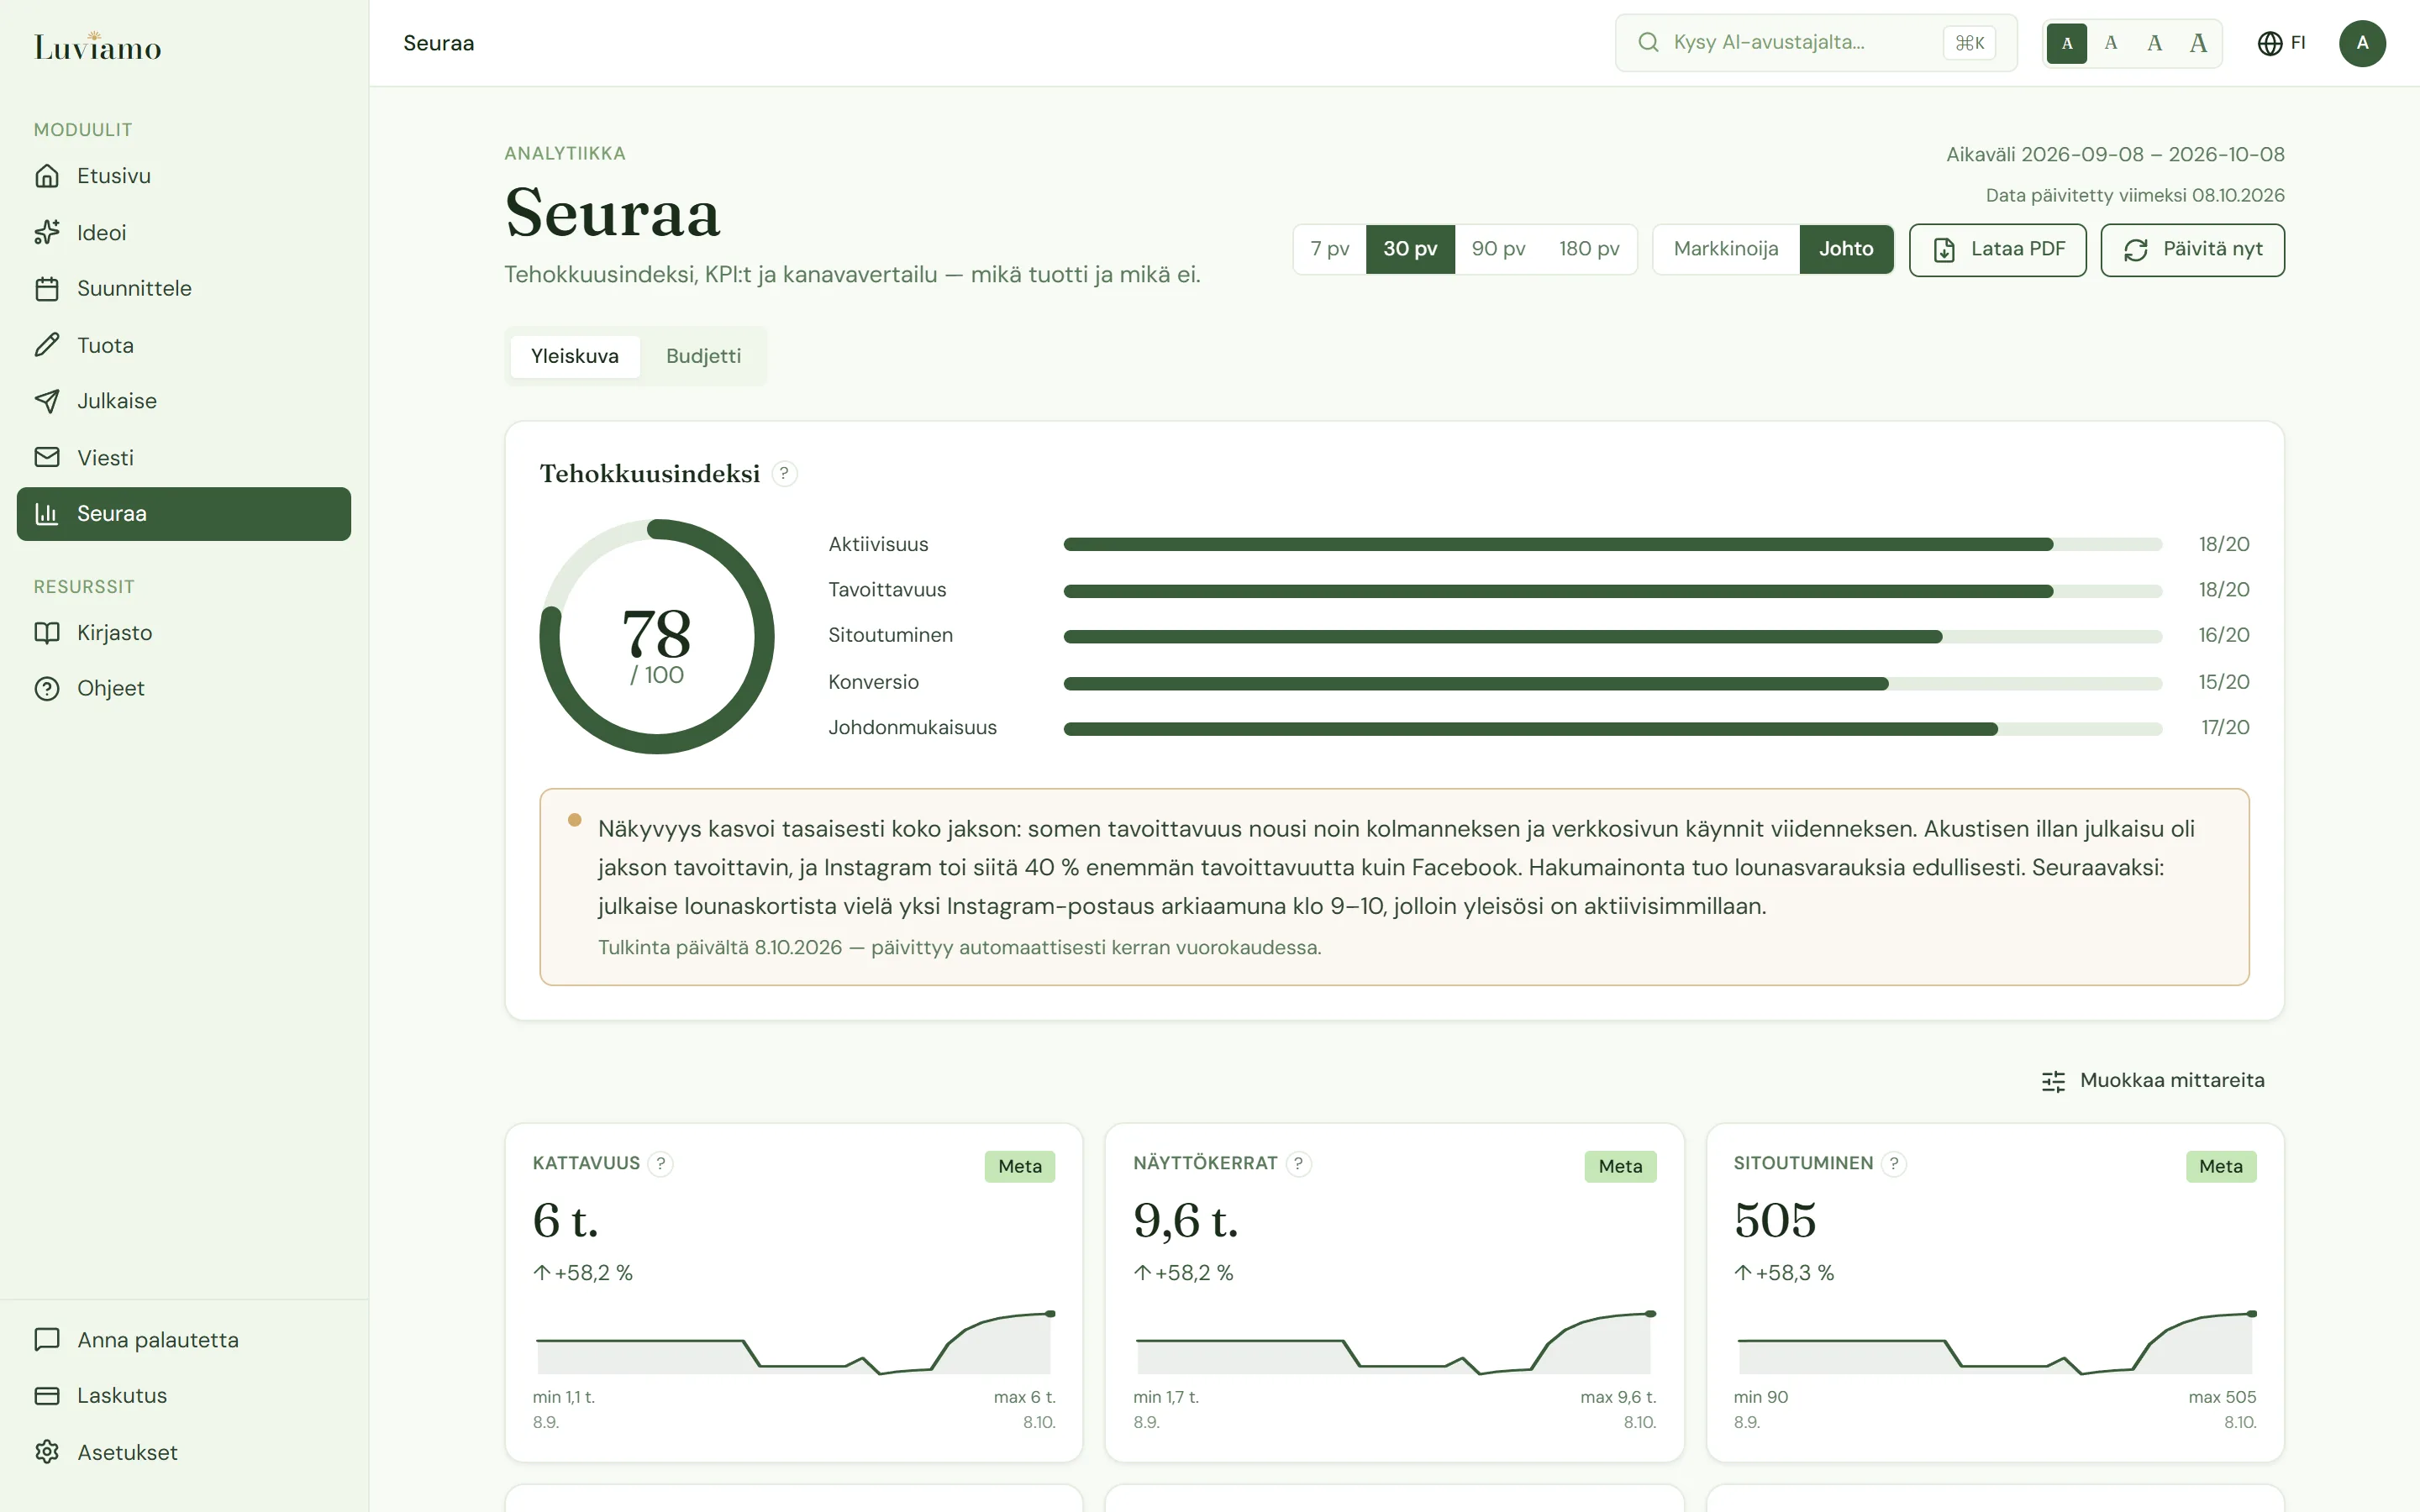The height and width of the screenshot is (1512, 2420).
Task: Show Näyttökerrat info question mark
Action: click(1298, 1164)
